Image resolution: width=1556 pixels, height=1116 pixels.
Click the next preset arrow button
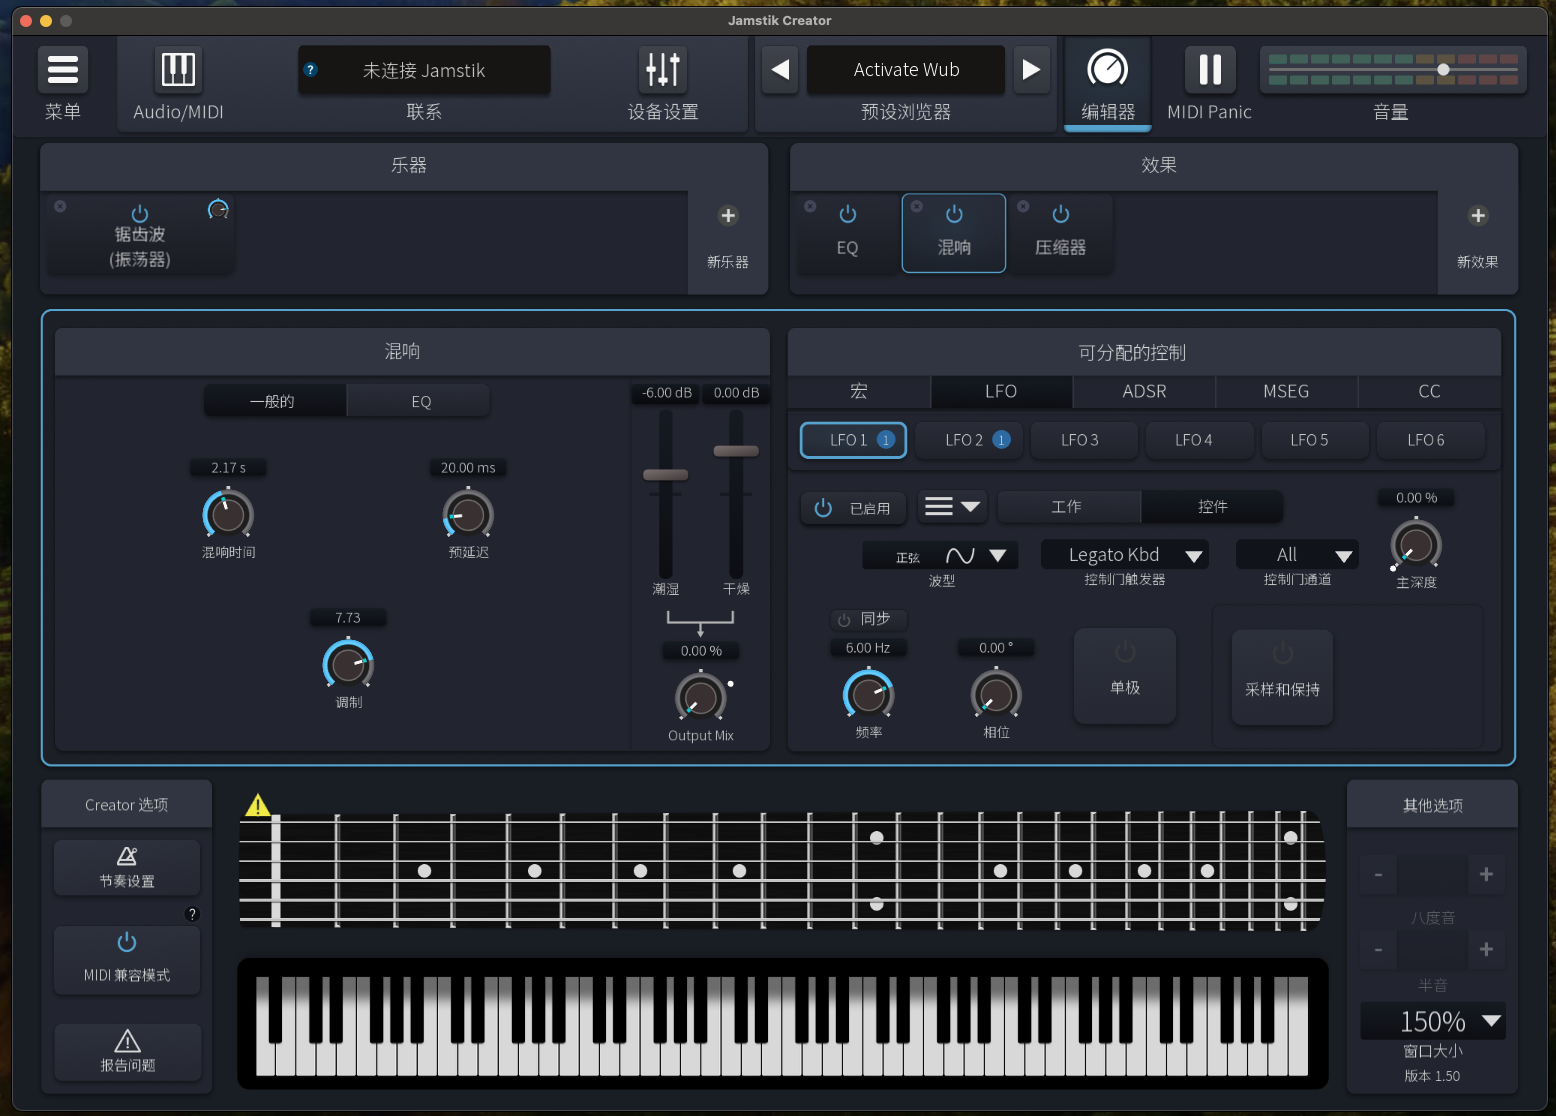1031,70
